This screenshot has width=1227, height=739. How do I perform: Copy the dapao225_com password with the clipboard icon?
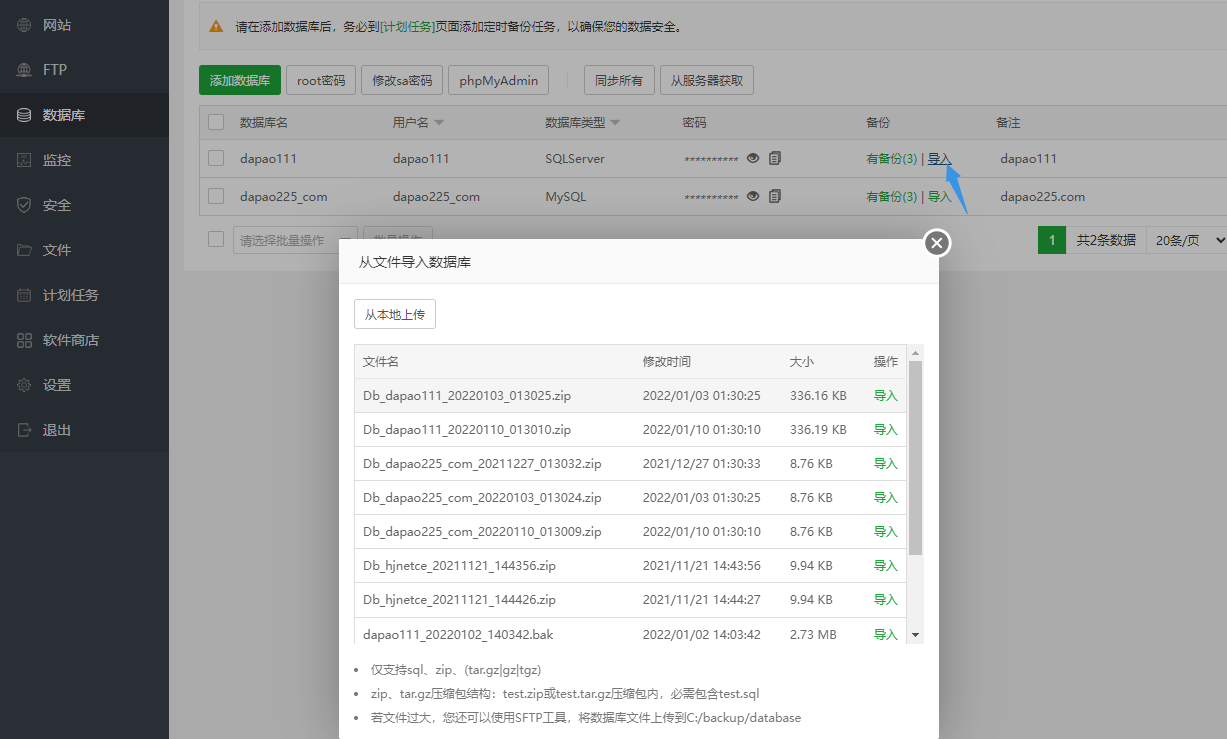pyautogui.click(x=775, y=196)
